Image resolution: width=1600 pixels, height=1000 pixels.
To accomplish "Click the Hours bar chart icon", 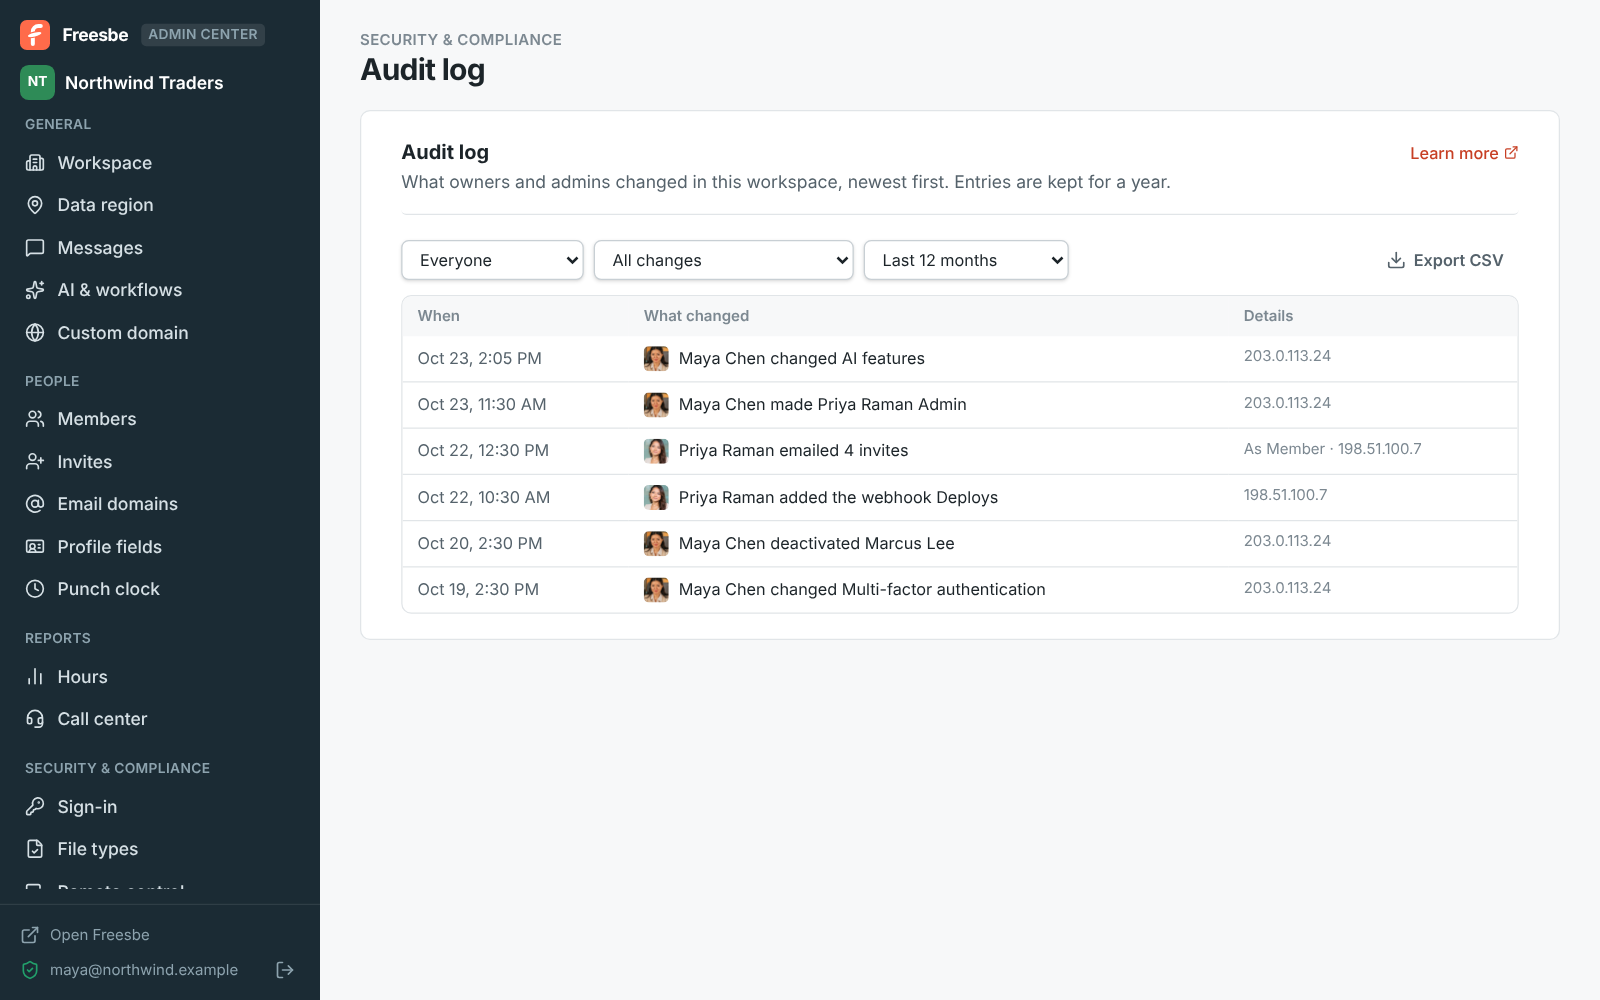I will 35,677.
